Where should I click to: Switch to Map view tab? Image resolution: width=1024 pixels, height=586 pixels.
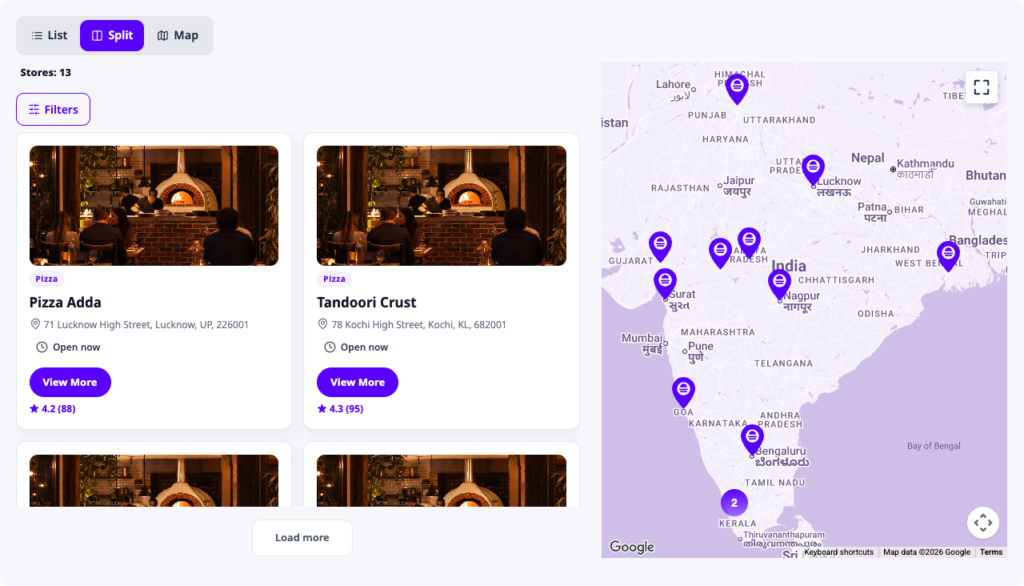point(178,35)
